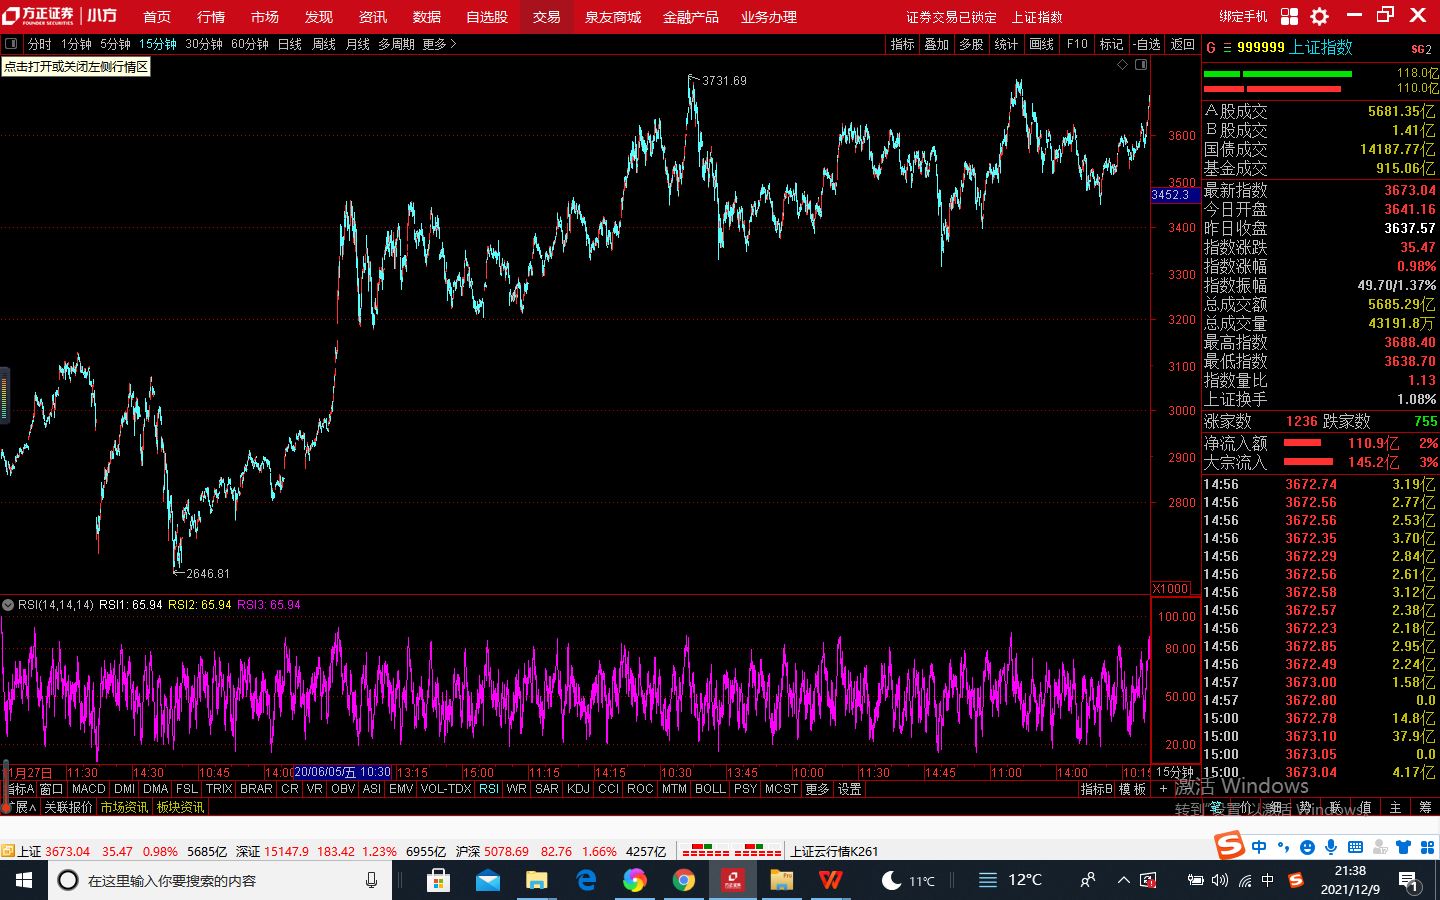Select 60分钟 period
Screen dimensions: 1440x900
pyautogui.click(x=250, y=44)
